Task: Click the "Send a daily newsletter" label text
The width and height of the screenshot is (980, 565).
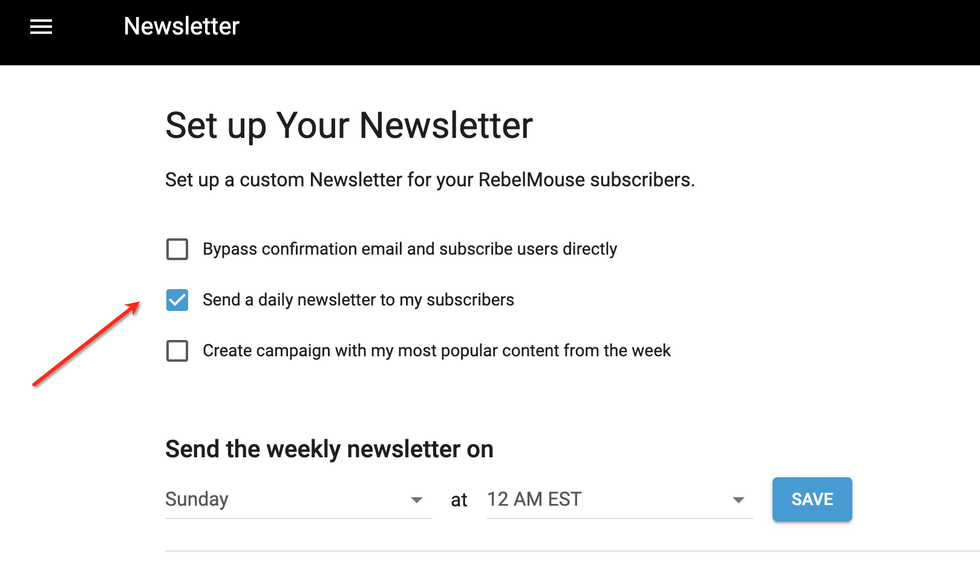Action: click(358, 300)
